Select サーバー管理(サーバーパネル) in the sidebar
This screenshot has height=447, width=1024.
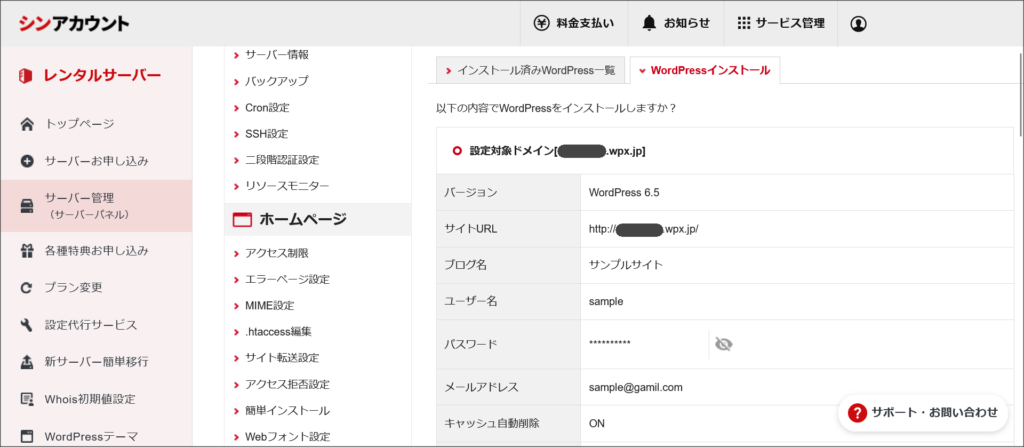tap(96, 206)
